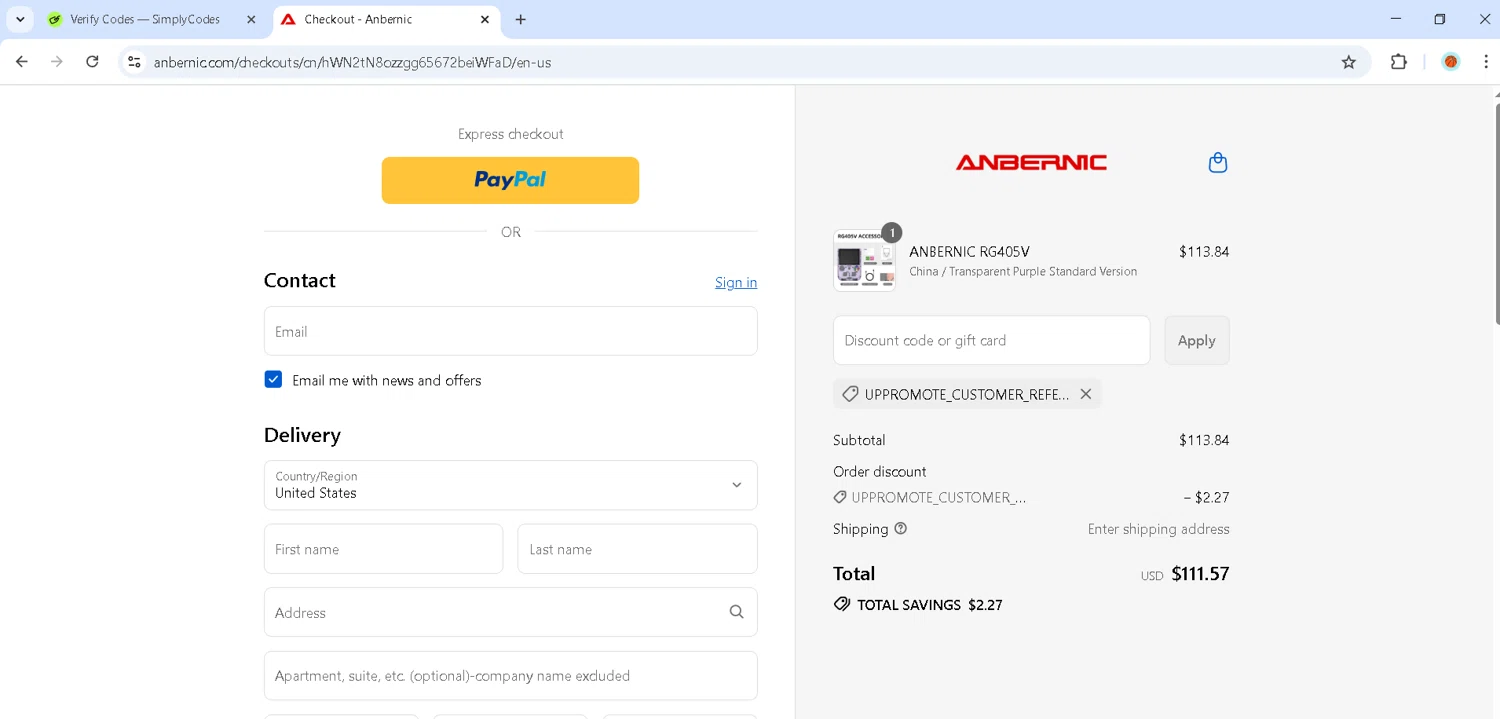This screenshot has width=1500, height=719.
Task: Click the address search magnifier icon
Action: [736, 612]
